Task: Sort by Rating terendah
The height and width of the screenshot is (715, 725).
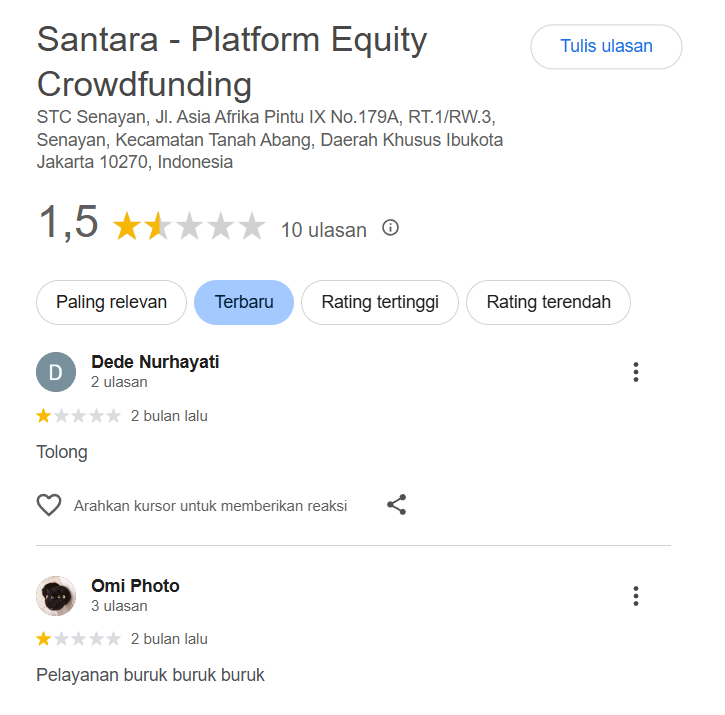Action: tap(548, 302)
